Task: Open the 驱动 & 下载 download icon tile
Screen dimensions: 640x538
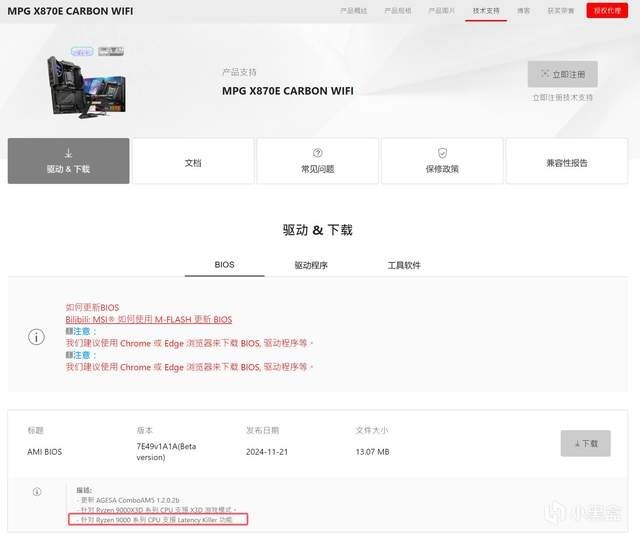Action: [68, 161]
